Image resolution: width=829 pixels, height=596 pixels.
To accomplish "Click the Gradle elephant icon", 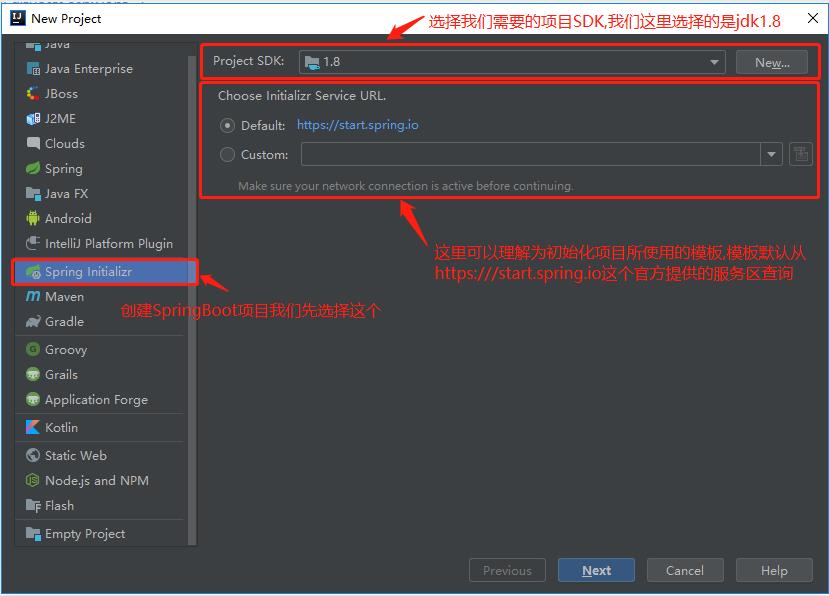I will click(33, 322).
